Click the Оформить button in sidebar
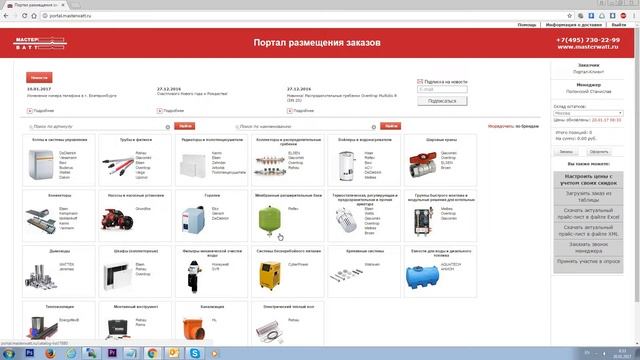 coord(599,152)
